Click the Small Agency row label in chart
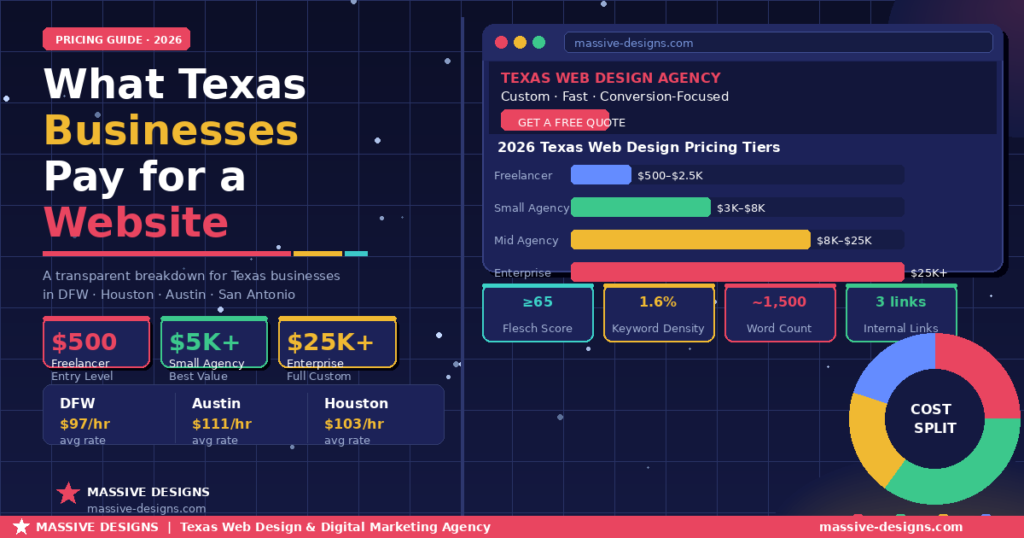 click(531, 208)
